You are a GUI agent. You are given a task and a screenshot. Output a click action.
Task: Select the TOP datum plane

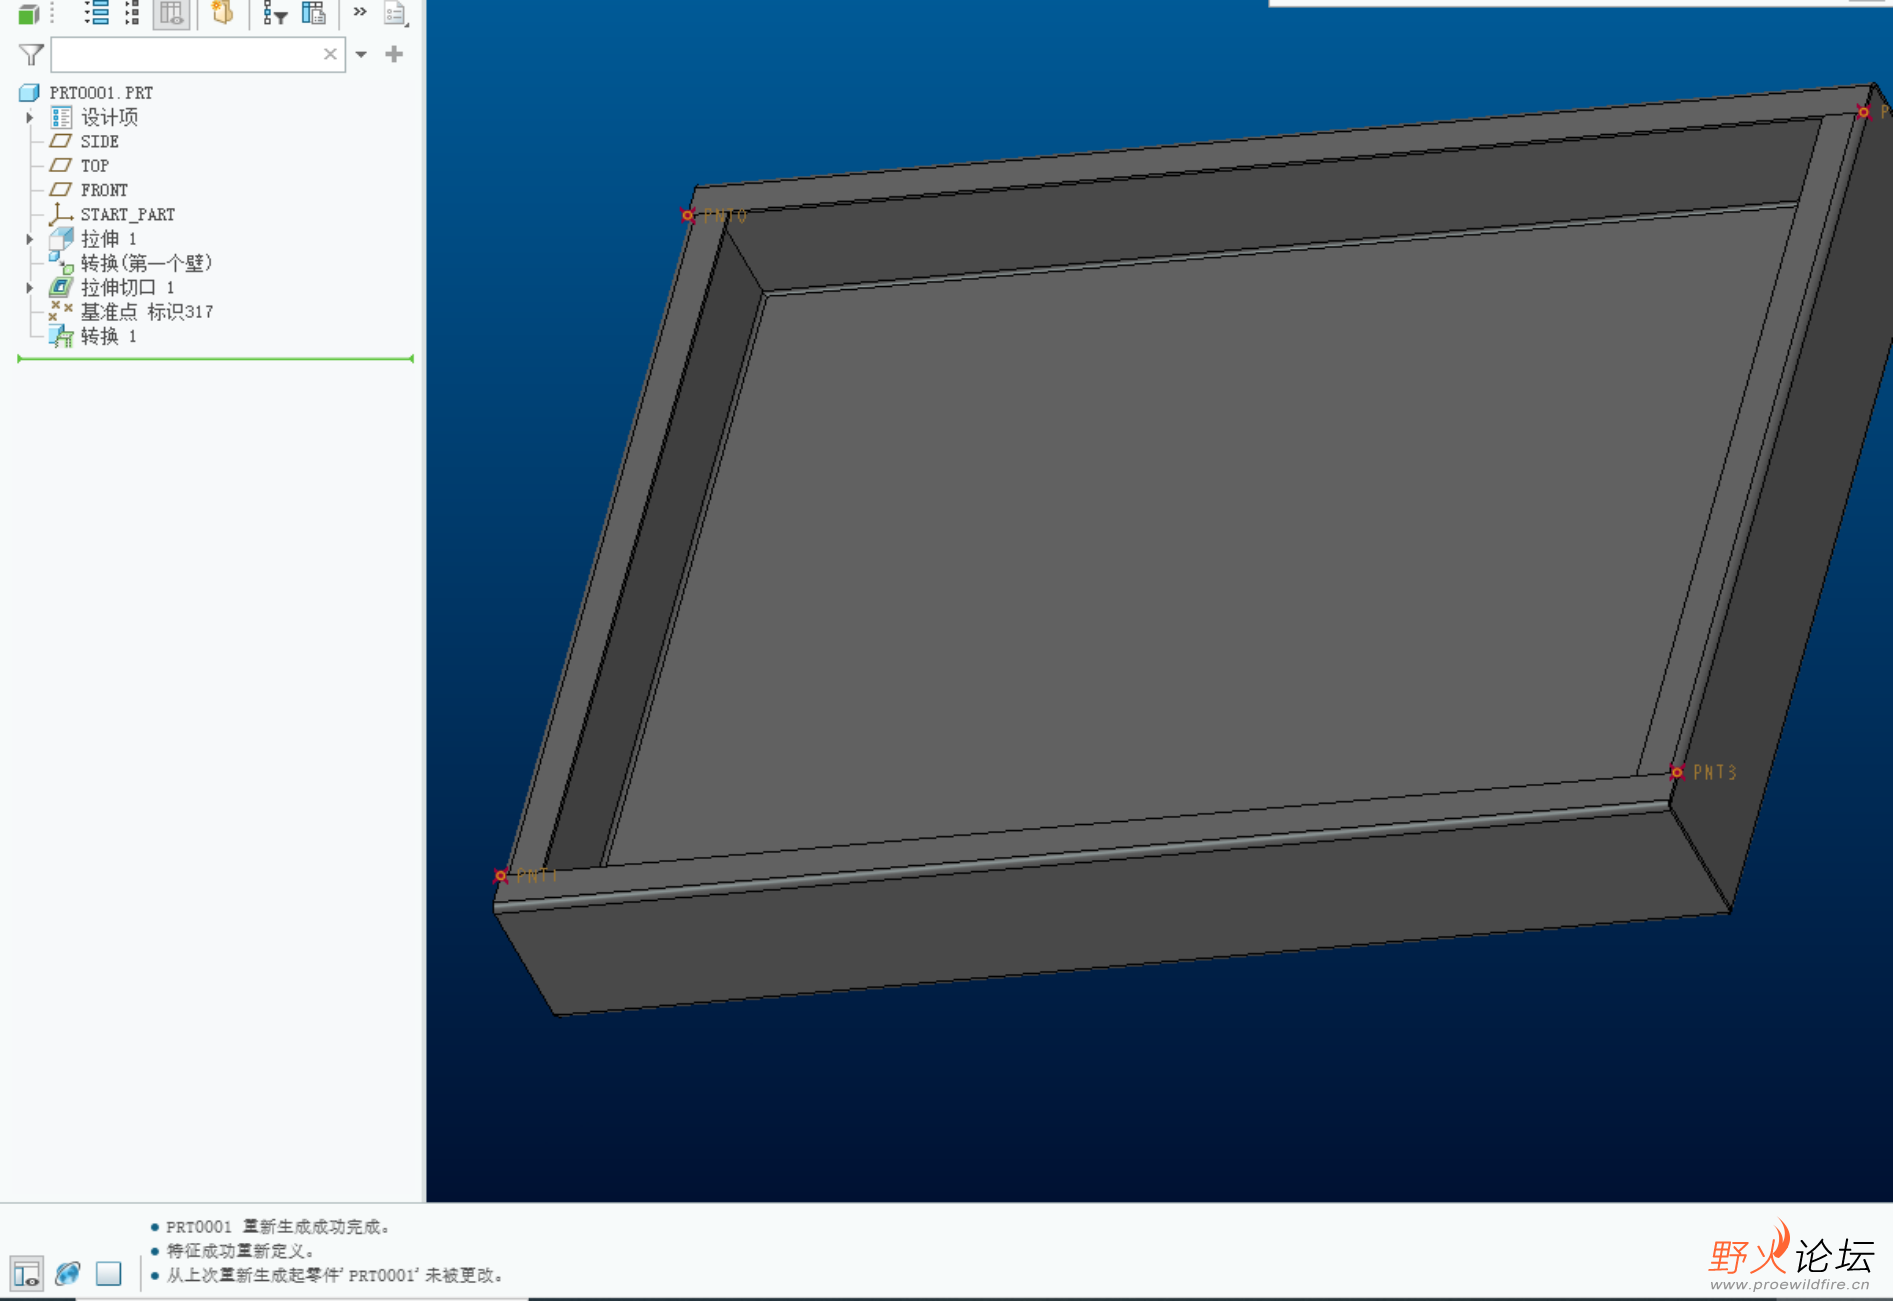point(94,166)
